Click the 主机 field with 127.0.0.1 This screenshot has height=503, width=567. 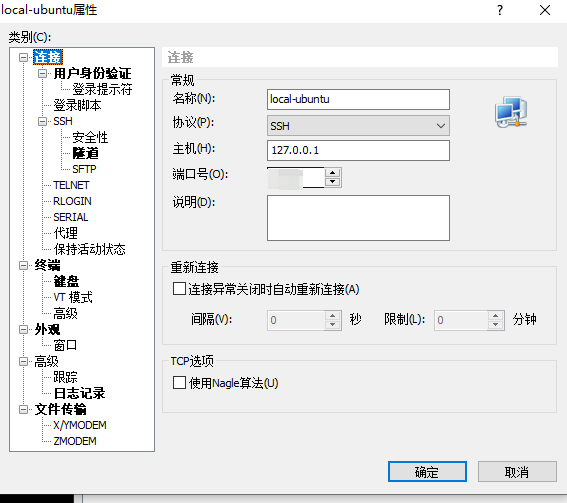(358, 150)
